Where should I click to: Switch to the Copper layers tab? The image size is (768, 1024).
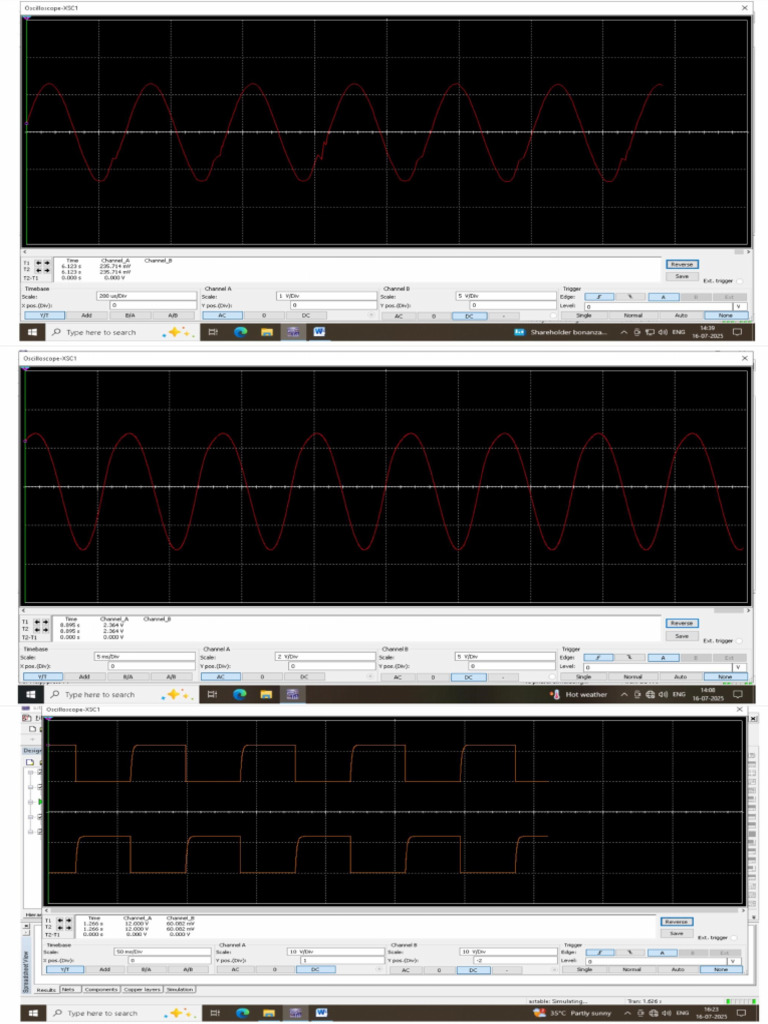click(142, 989)
